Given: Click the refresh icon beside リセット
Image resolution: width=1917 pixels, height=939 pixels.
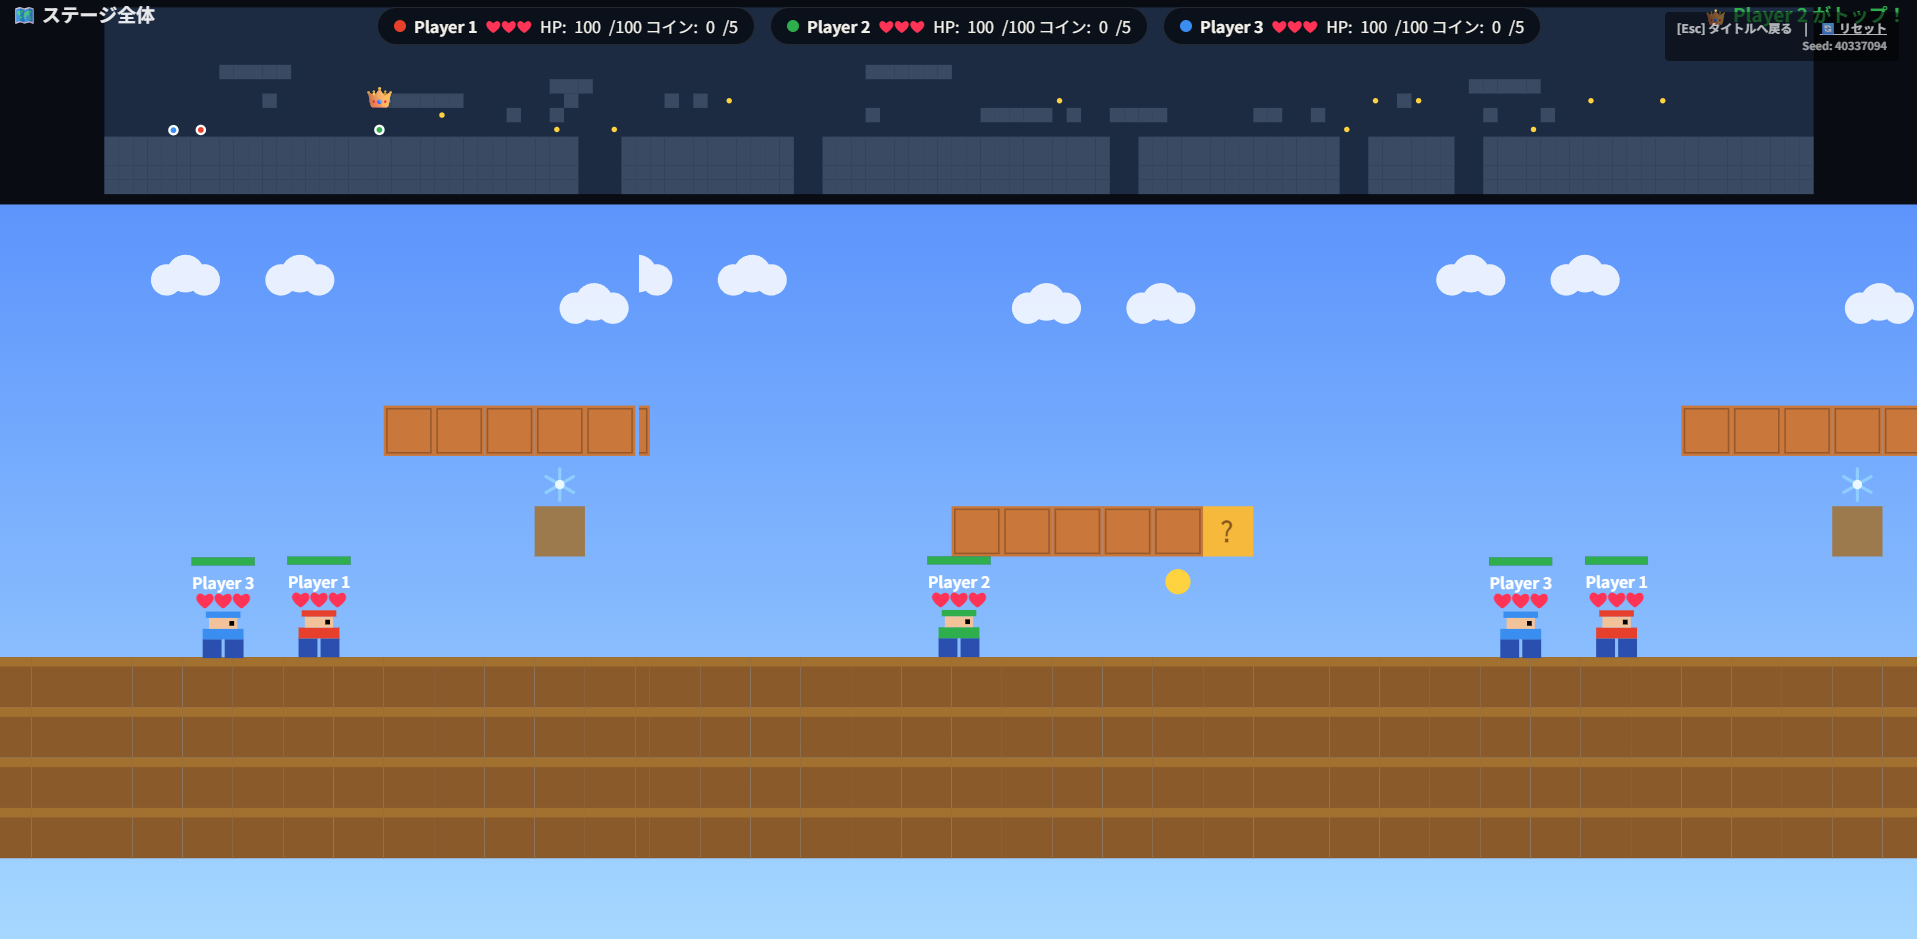Looking at the screenshot, I should pos(1828,29).
